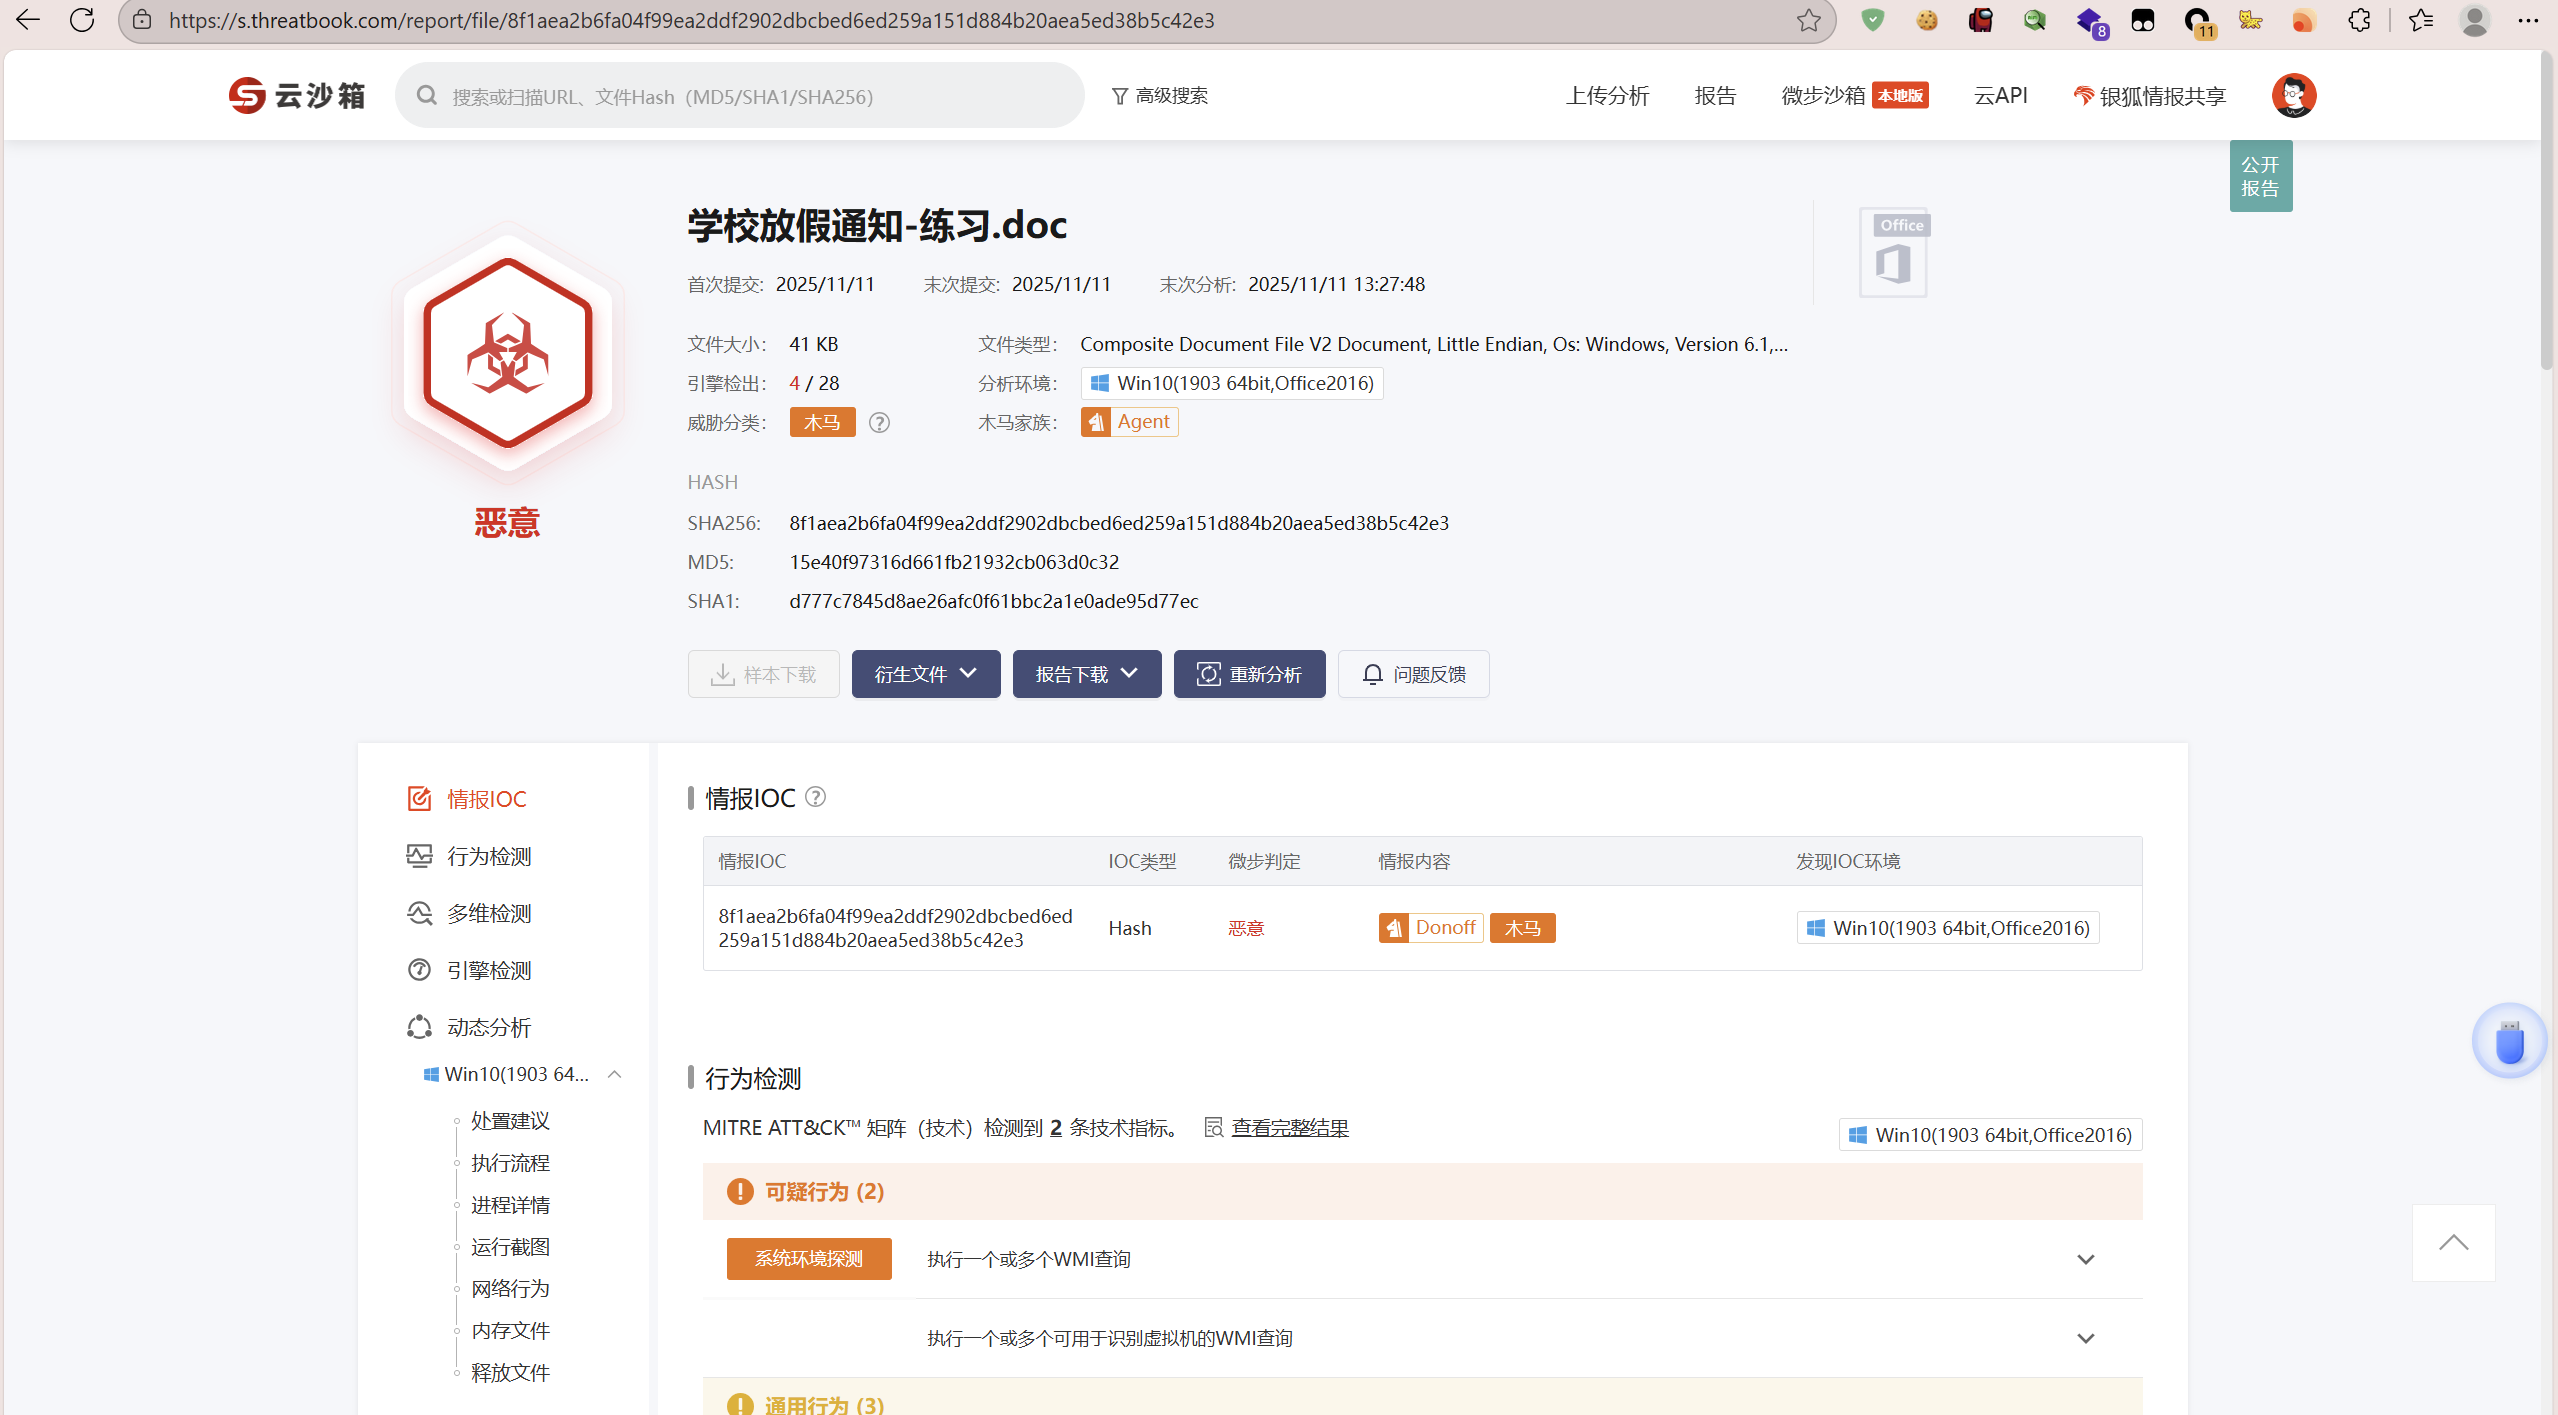The width and height of the screenshot is (2558, 1415).
Task: Open the browser profile avatar
Action: (2475, 20)
